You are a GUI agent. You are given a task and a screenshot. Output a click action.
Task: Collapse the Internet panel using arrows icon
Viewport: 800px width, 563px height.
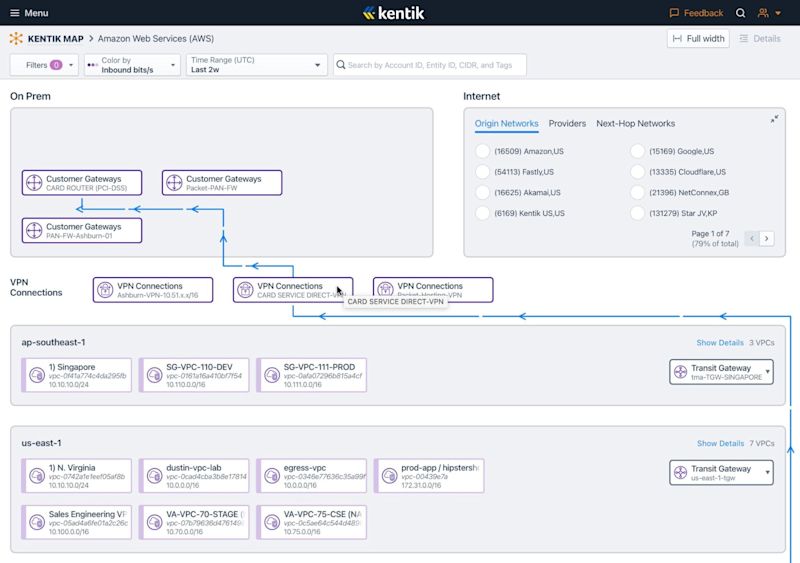pos(774,119)
